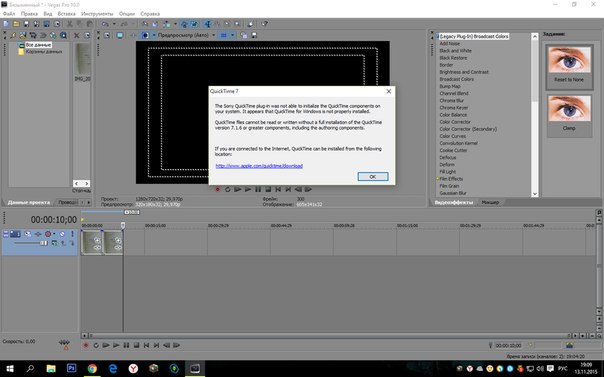Click the Remove media X icon
Viewport: 604px width, 377px height.
(x=76, y=35)
